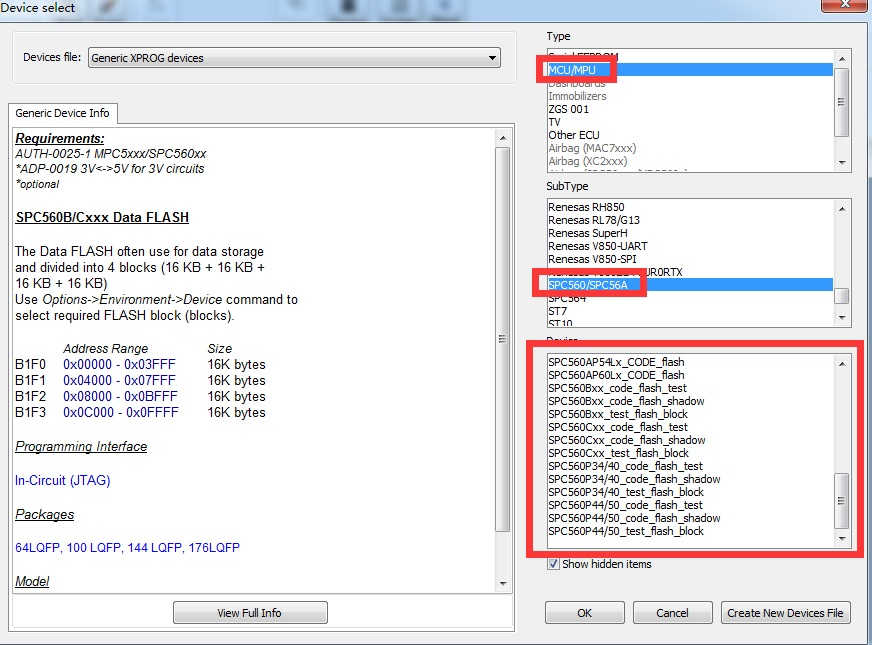Select TV in the Type list

tap(690, 122)
